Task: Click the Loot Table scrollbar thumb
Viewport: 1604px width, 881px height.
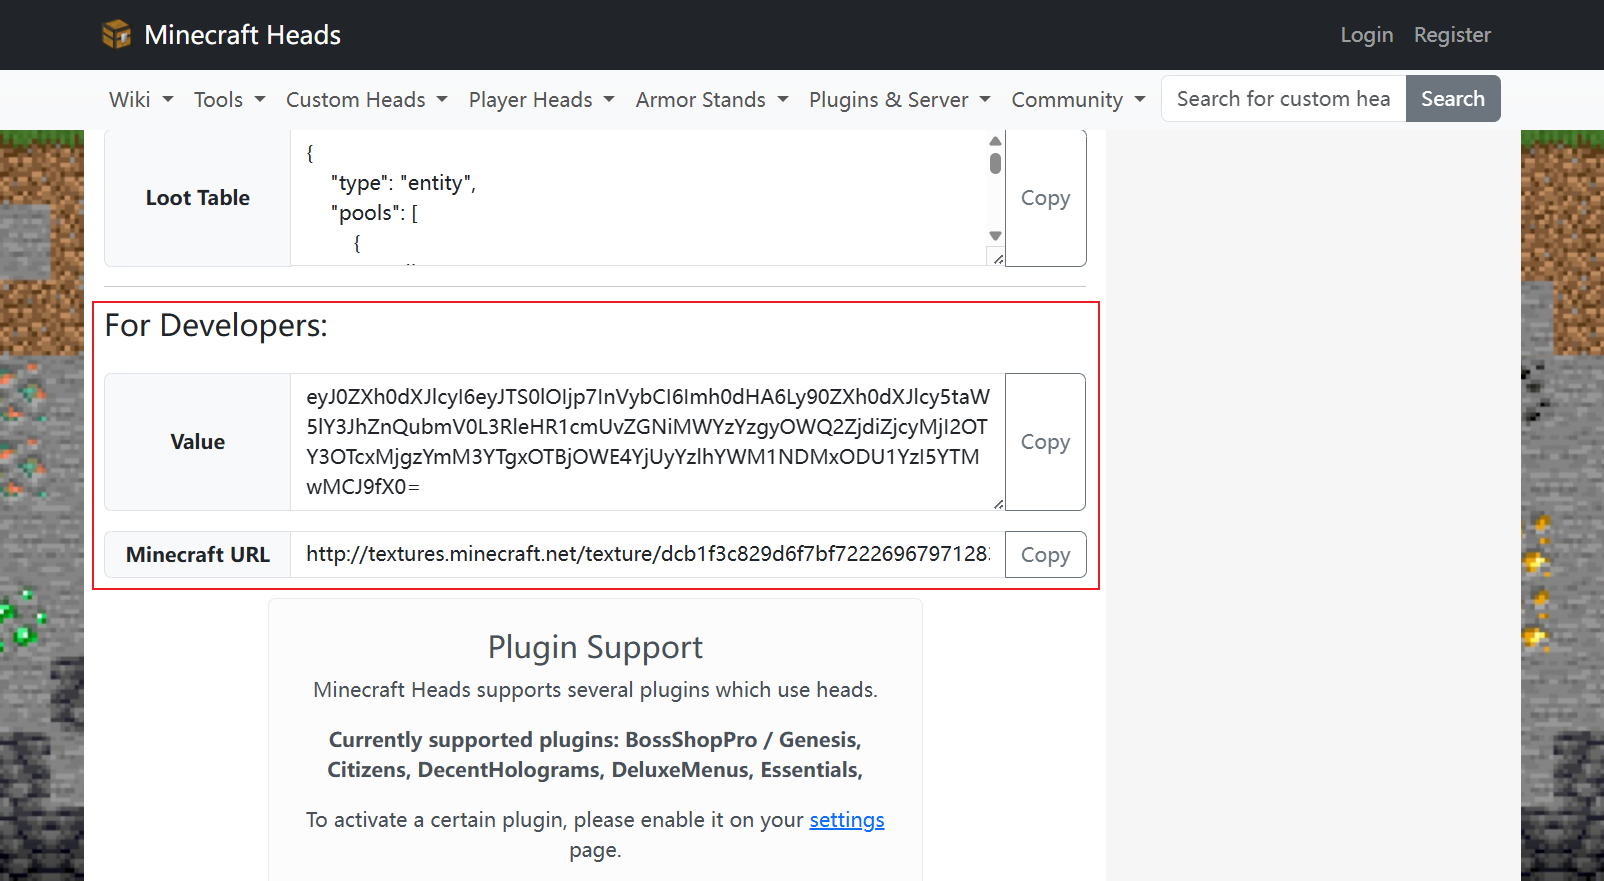Action: [x=995, y=163]
